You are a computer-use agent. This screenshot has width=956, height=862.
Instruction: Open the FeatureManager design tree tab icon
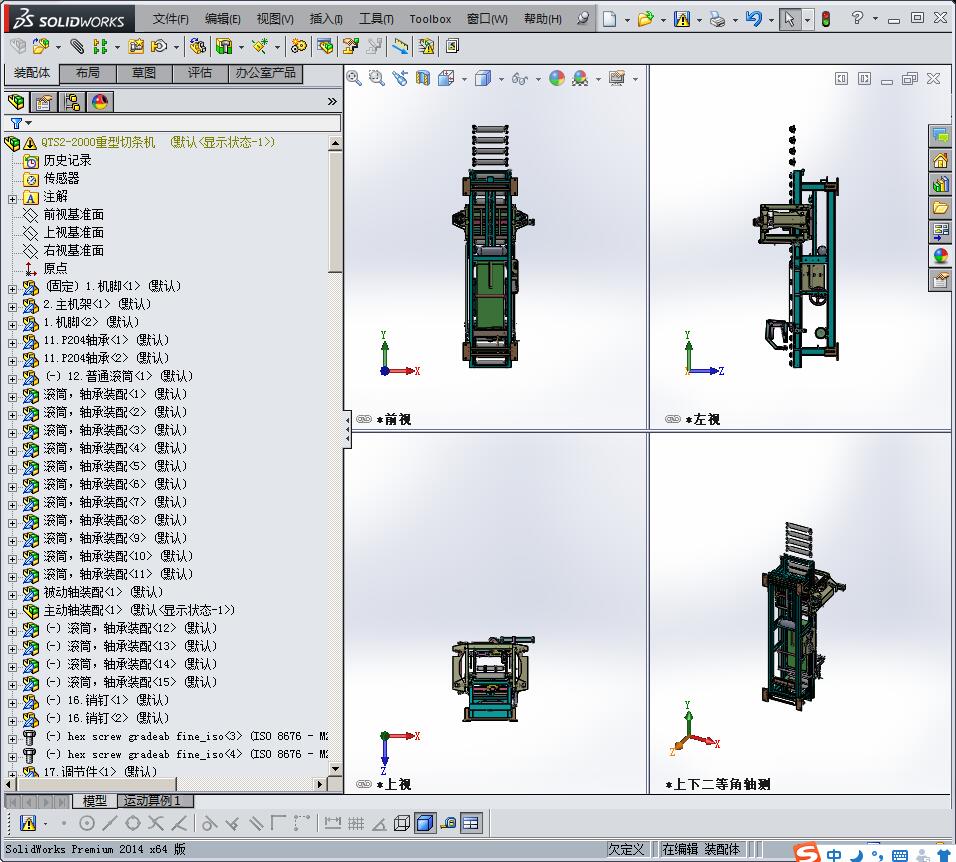[16, 102]
